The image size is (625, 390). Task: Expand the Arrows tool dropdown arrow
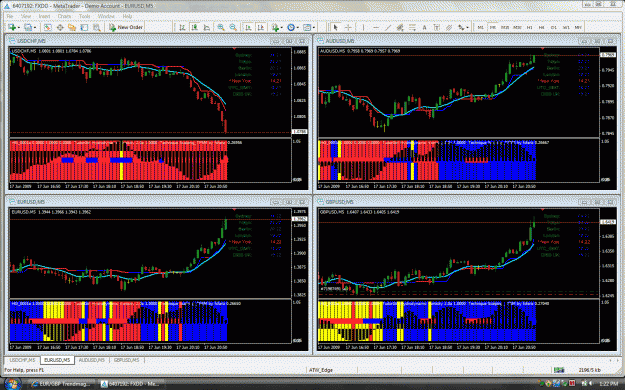click(x=468, y=28)
